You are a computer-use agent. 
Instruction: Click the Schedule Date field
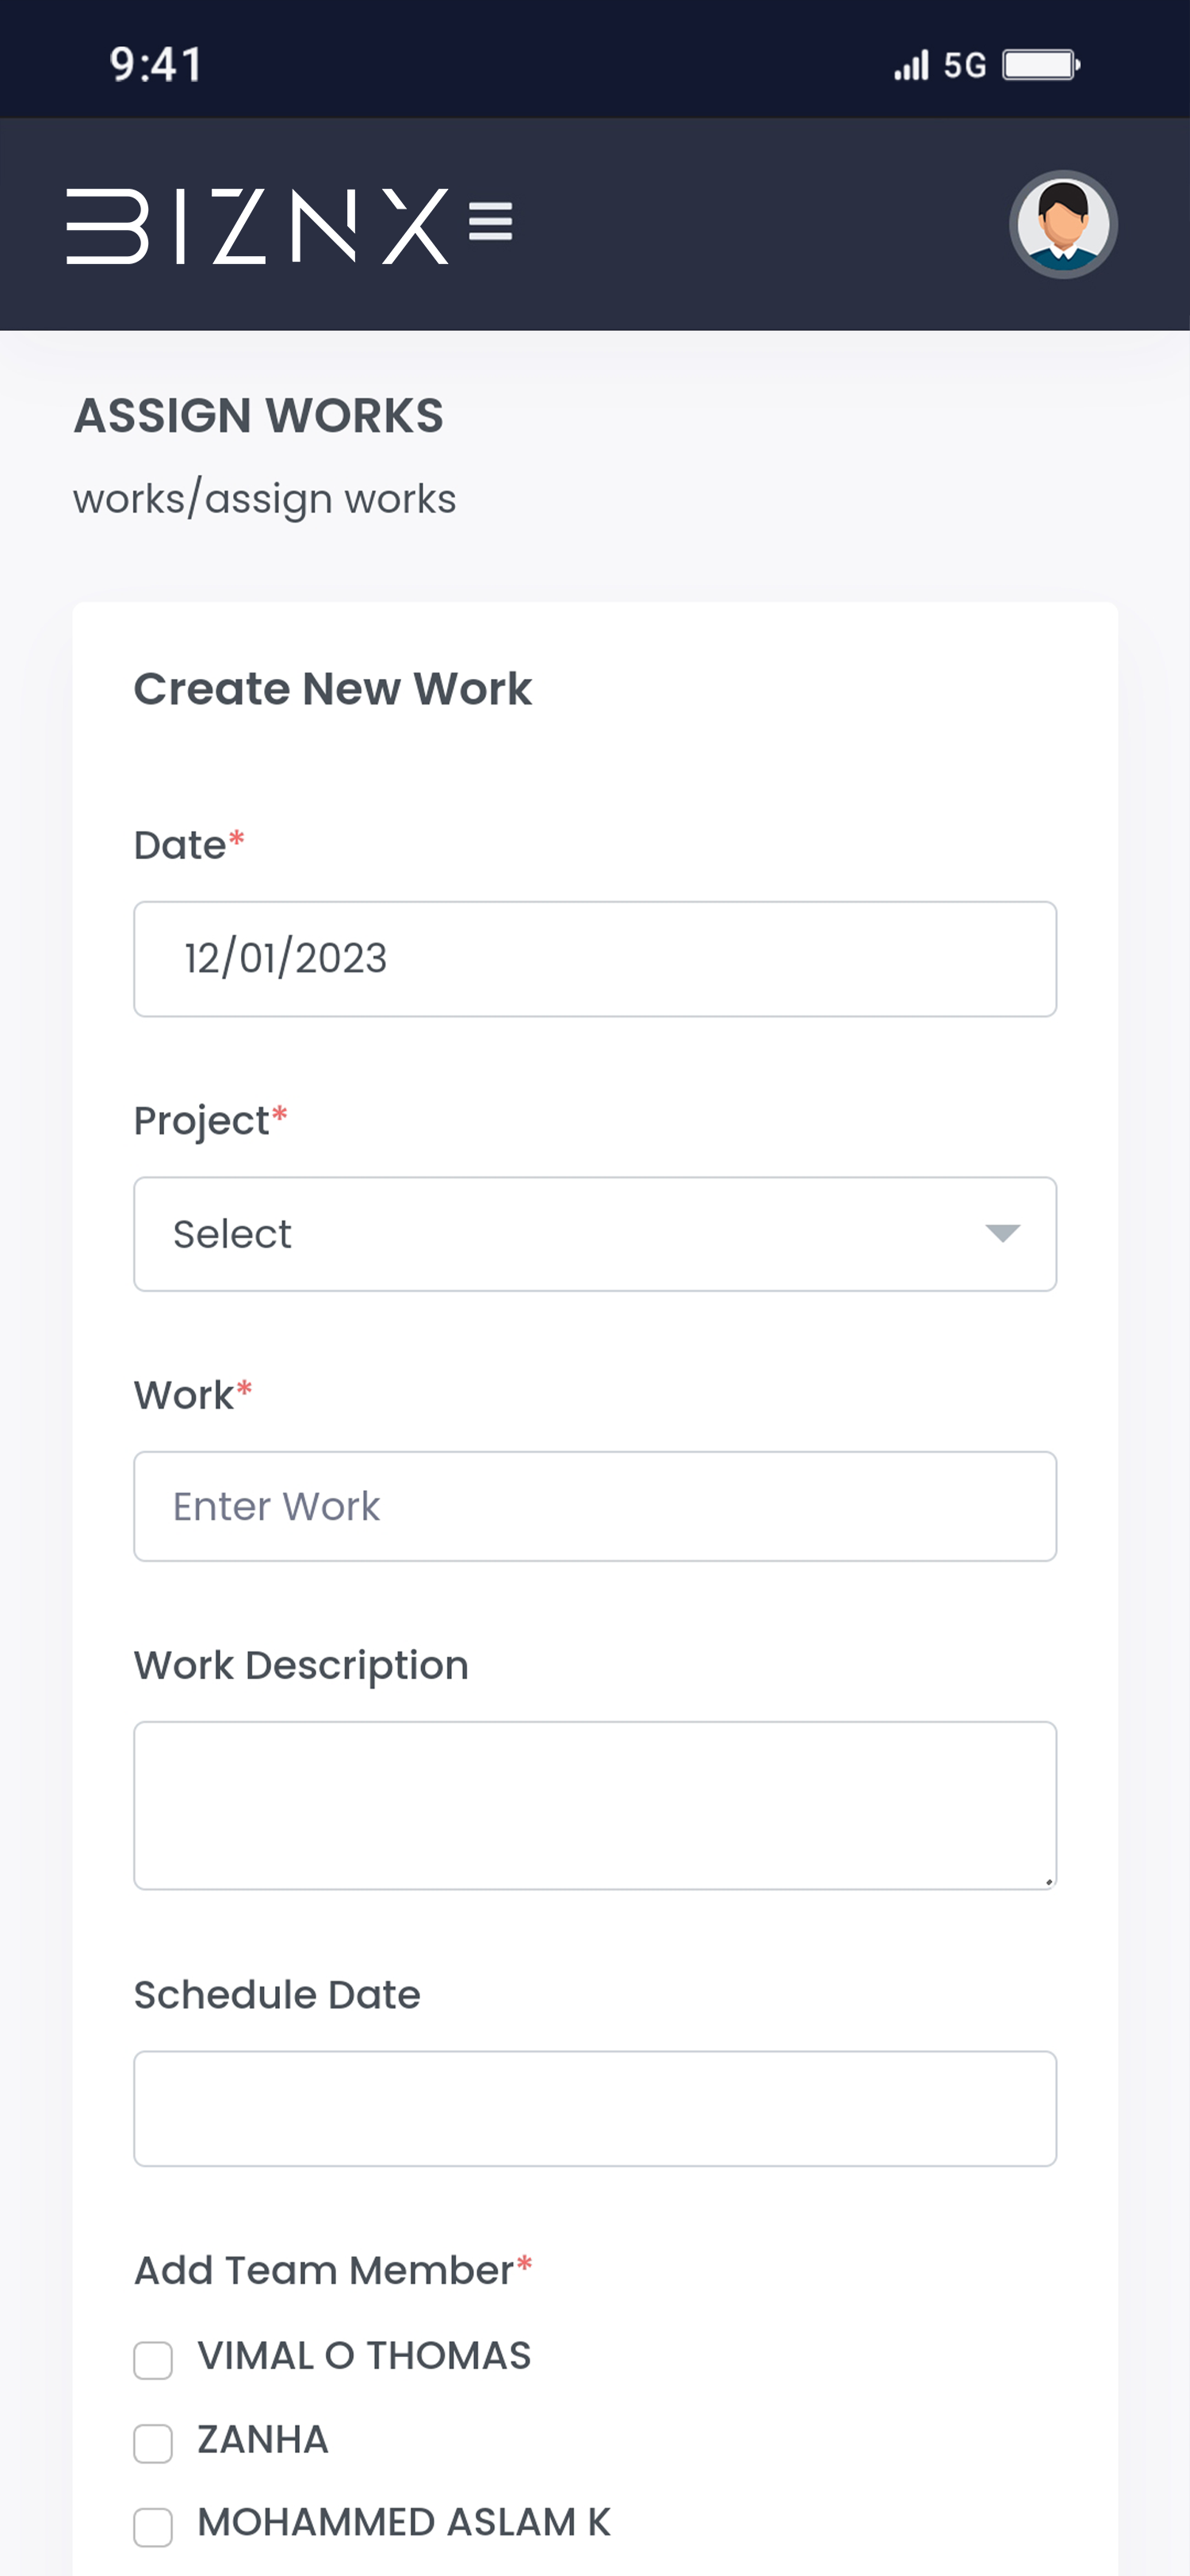[x=595, y=2108]
